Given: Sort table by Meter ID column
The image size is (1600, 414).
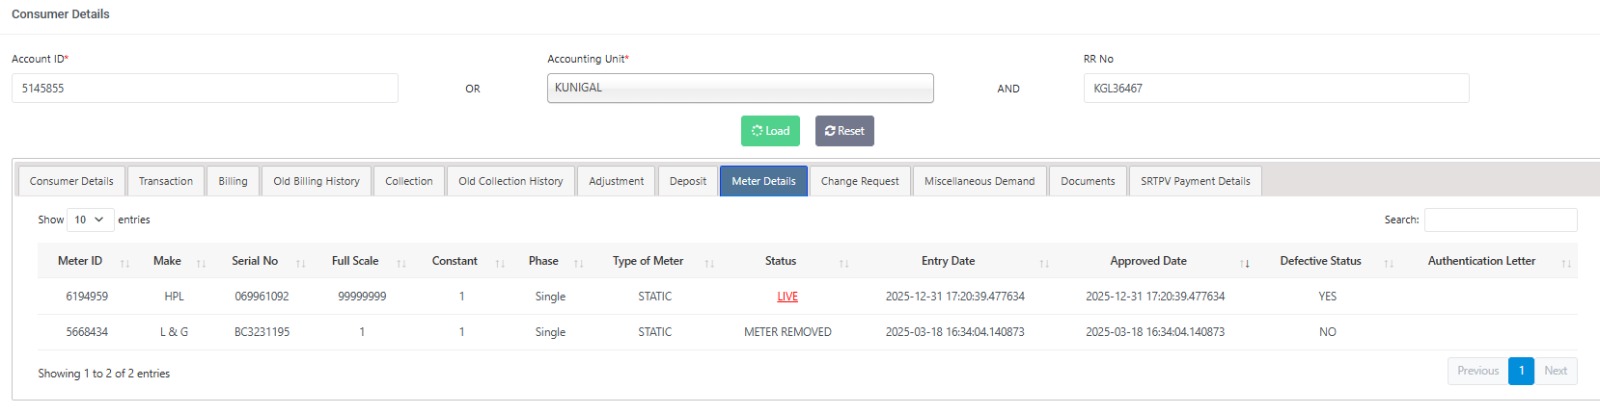Looking at the screenshot, I should point(80,261).
